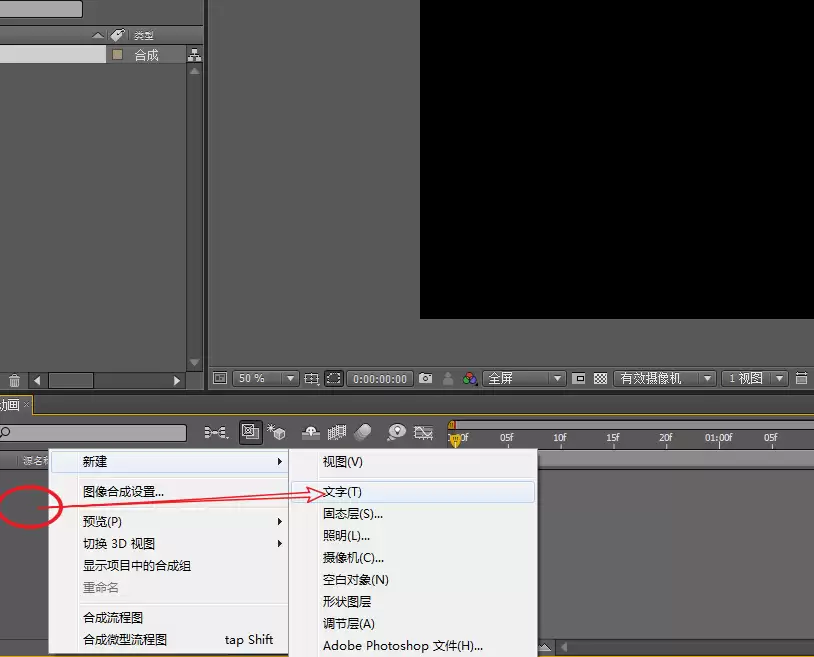This screenshot has width=814, height=657.
Task: Click the show channel RGB color icon
Action: click(470, 378)
